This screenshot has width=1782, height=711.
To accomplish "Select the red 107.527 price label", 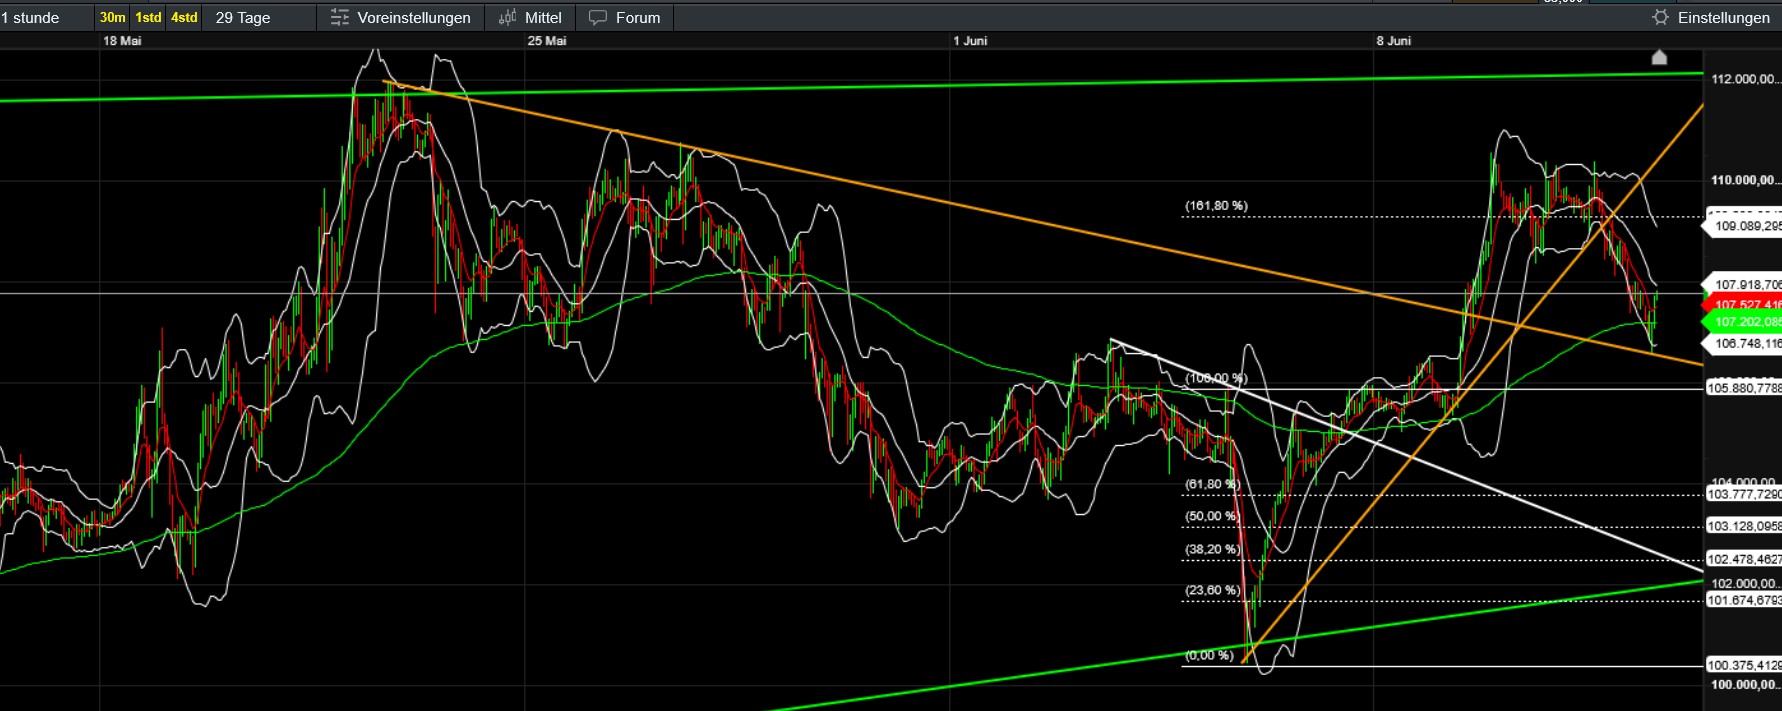I will [x=1744, y=304].
